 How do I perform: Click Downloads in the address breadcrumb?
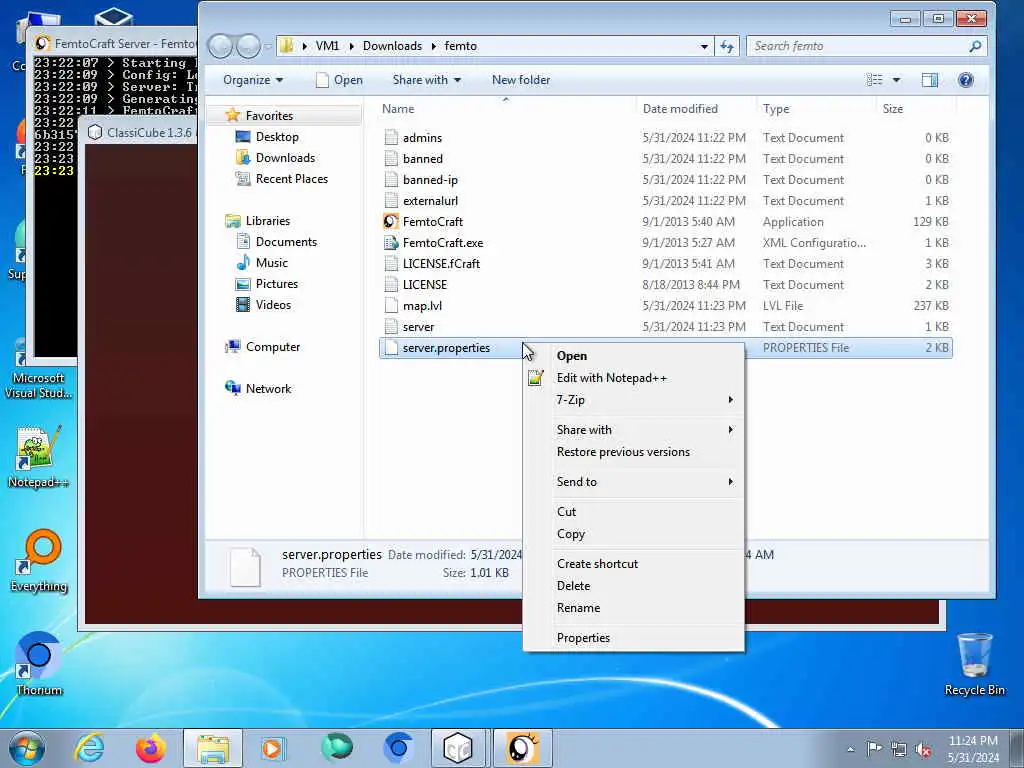[392, 46]
